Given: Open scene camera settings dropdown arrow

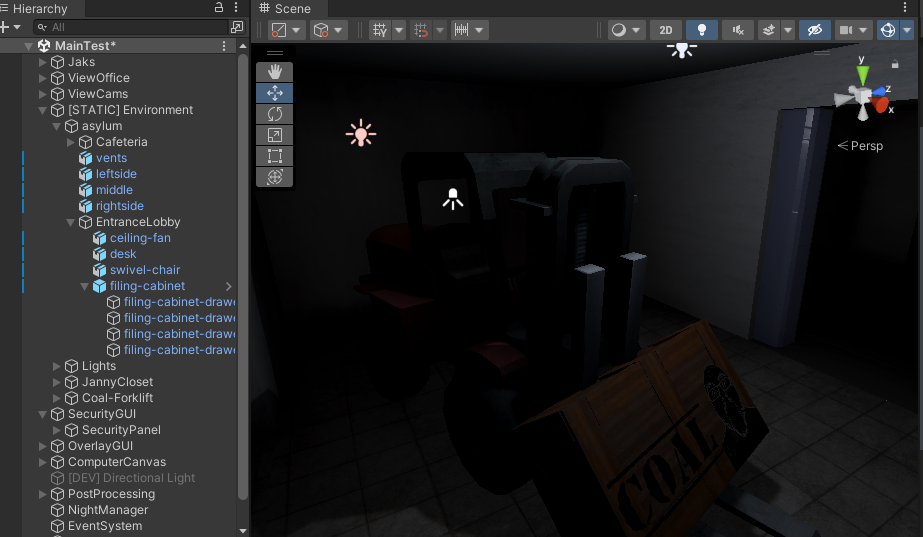Looking at the screenshot, I should pyautogui.click(x=864, y=30).
